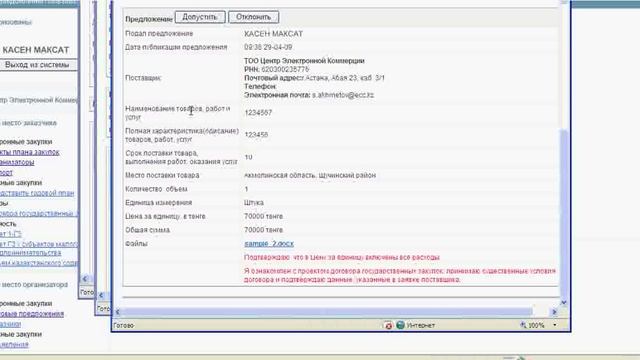
Task: Click 'КАСЕН МАКСАТ' user name in background page
Action: (36, 50)
